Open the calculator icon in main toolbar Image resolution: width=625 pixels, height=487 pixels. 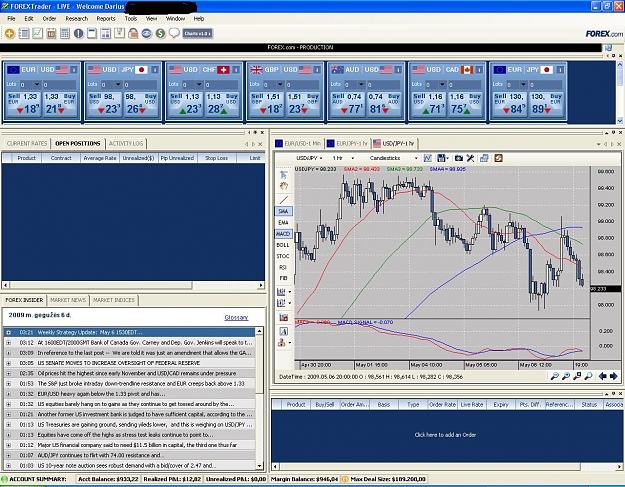[x=65, y=33]
